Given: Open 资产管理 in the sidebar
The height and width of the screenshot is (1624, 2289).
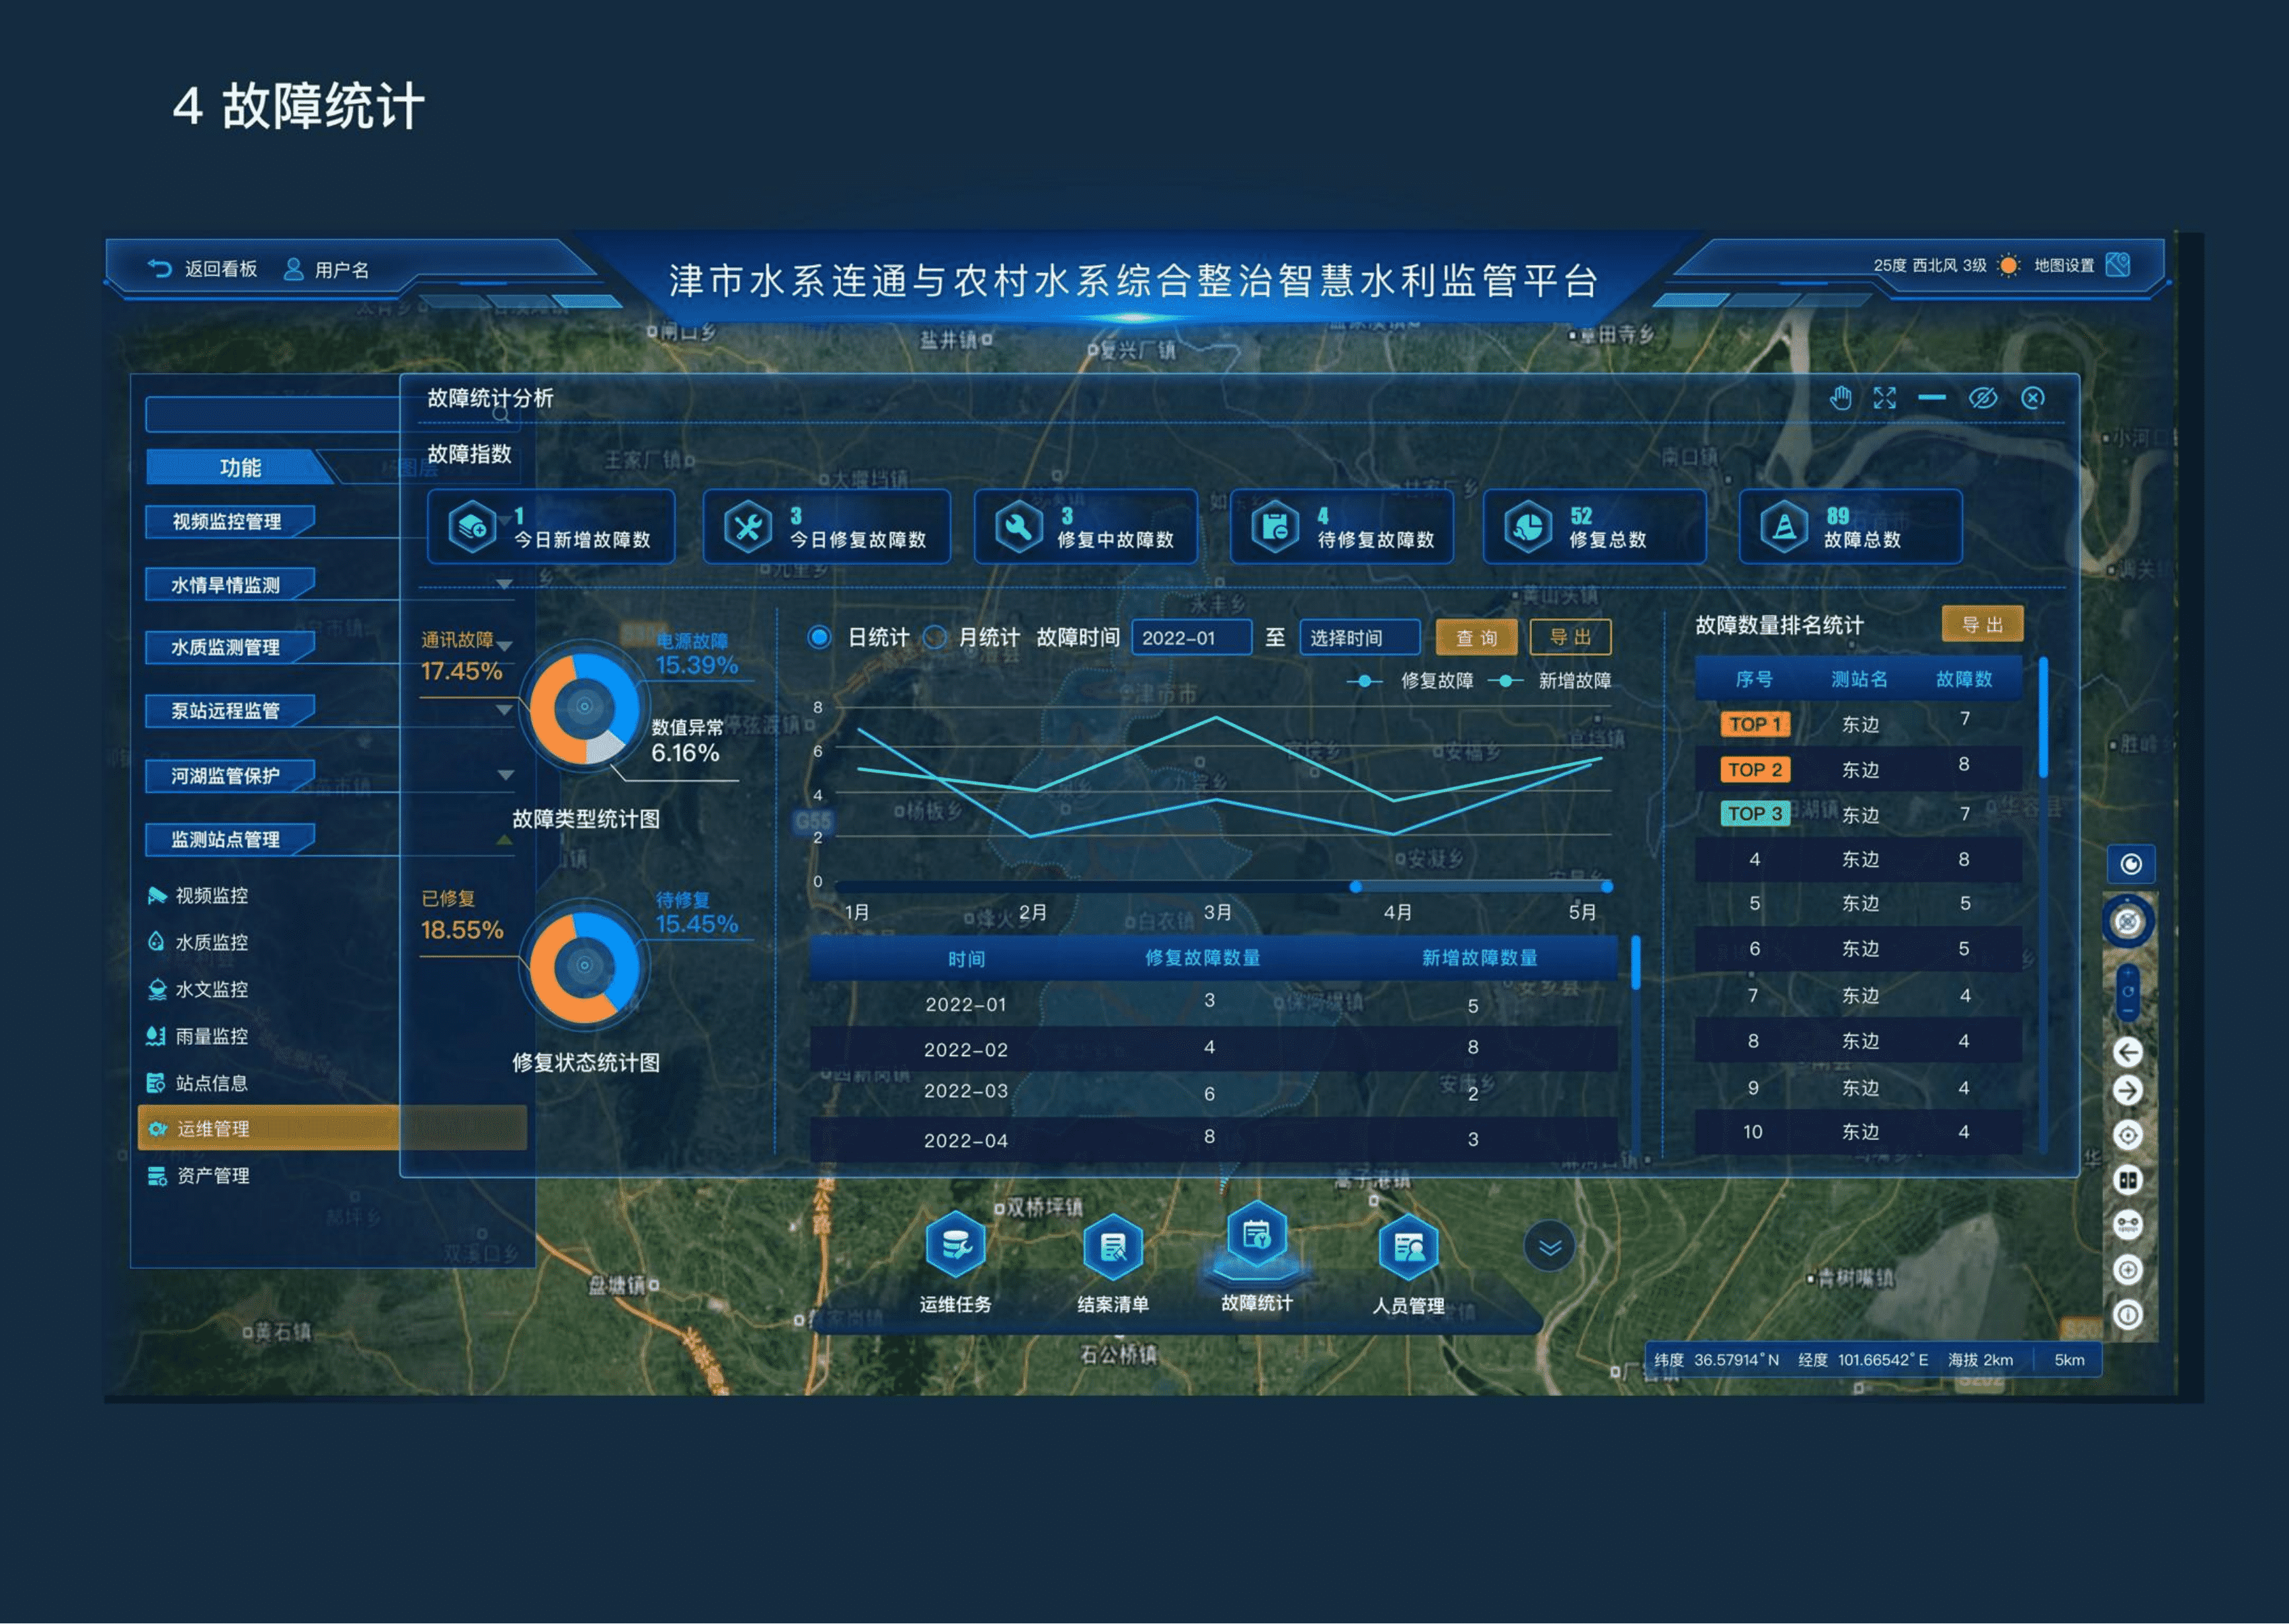Looking at the screenshot, I should 198,1176.
